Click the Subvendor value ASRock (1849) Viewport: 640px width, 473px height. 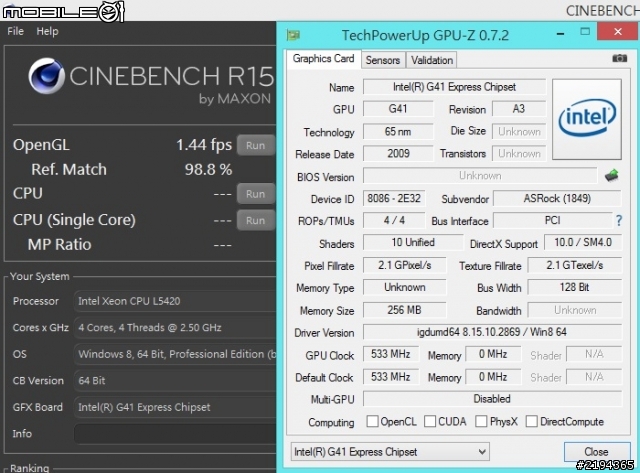click(x=557, y=199)
